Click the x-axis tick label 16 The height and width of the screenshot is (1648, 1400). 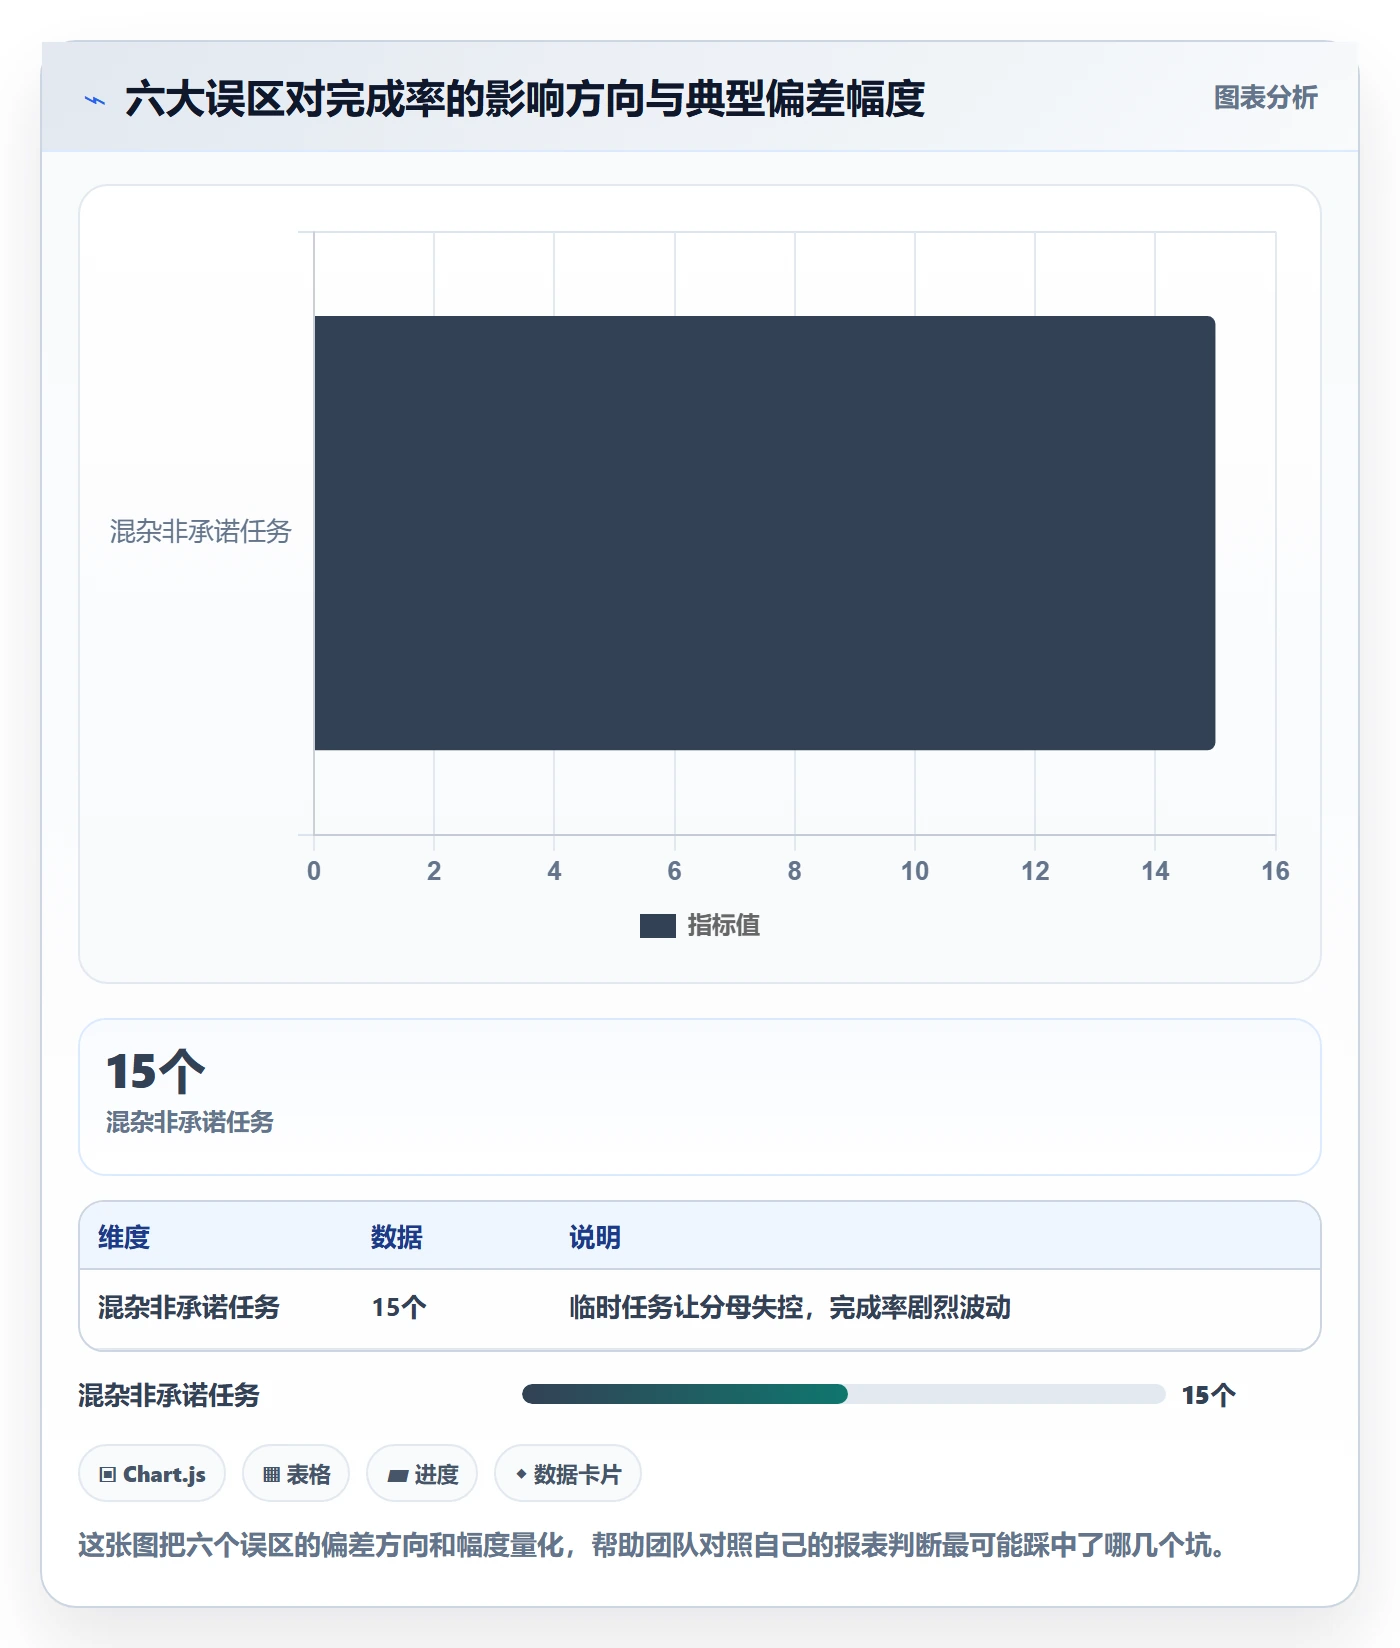click(x=1275, y=871)
